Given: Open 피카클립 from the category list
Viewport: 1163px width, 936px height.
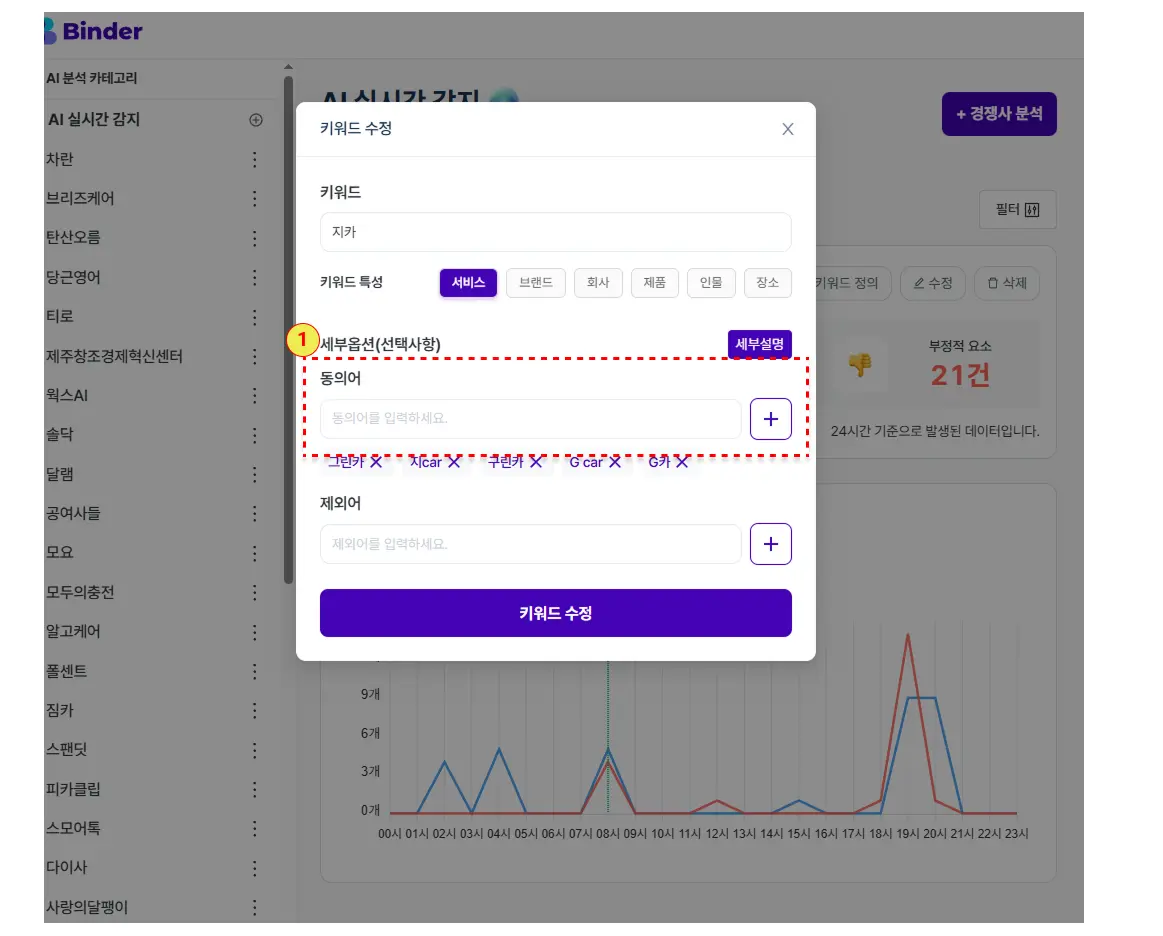Looking at the screenshot, I should tap(73, 789).
